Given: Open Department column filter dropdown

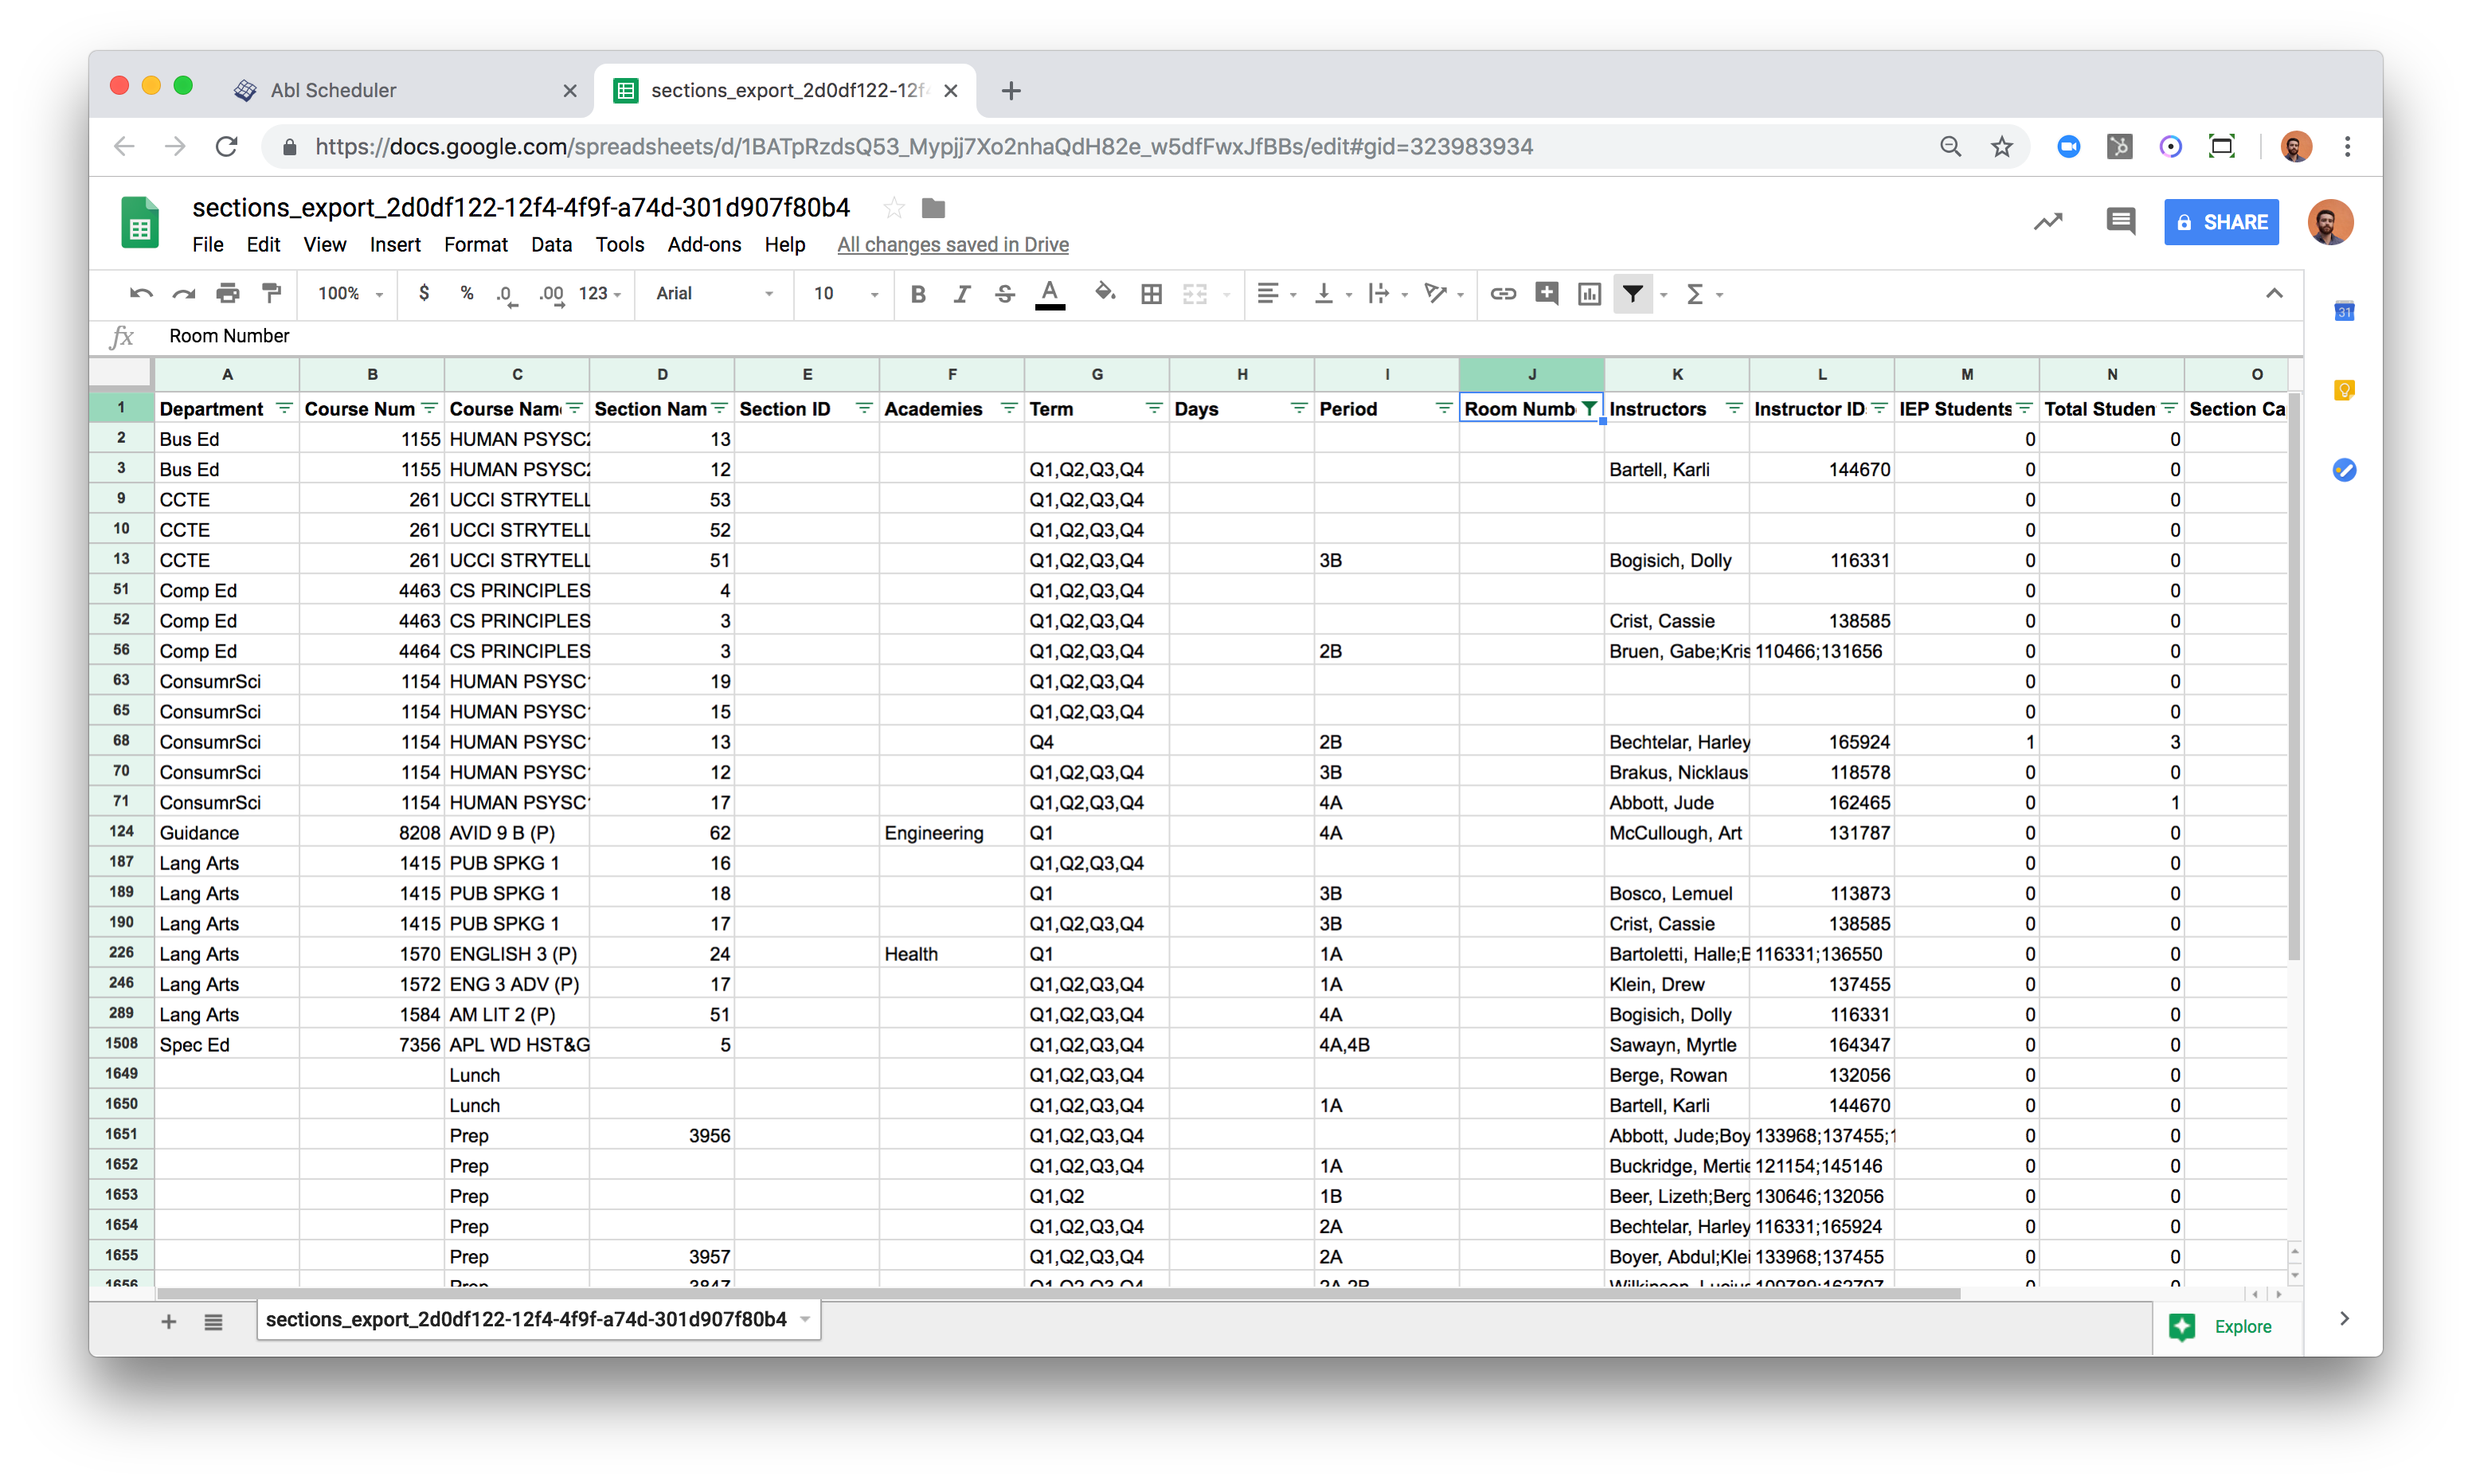Looking at the screenshot, I should click(284, 408).
